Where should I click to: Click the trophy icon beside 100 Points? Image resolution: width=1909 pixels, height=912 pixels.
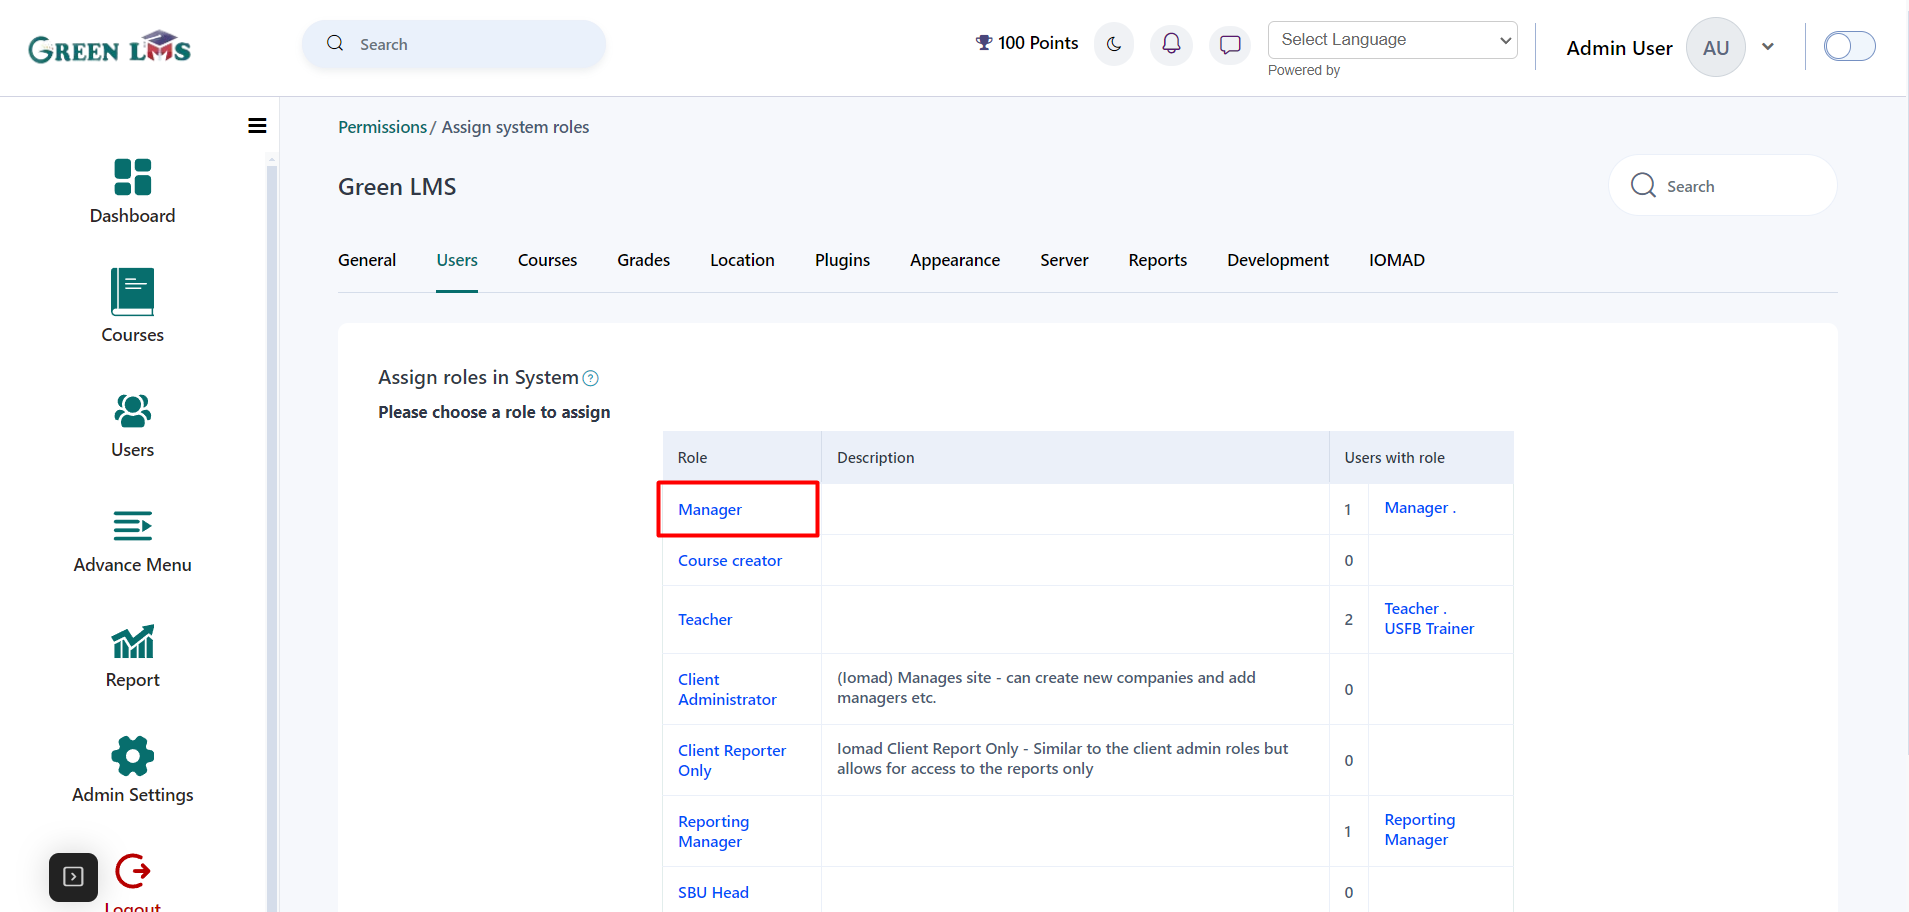[x=984, y=43]
